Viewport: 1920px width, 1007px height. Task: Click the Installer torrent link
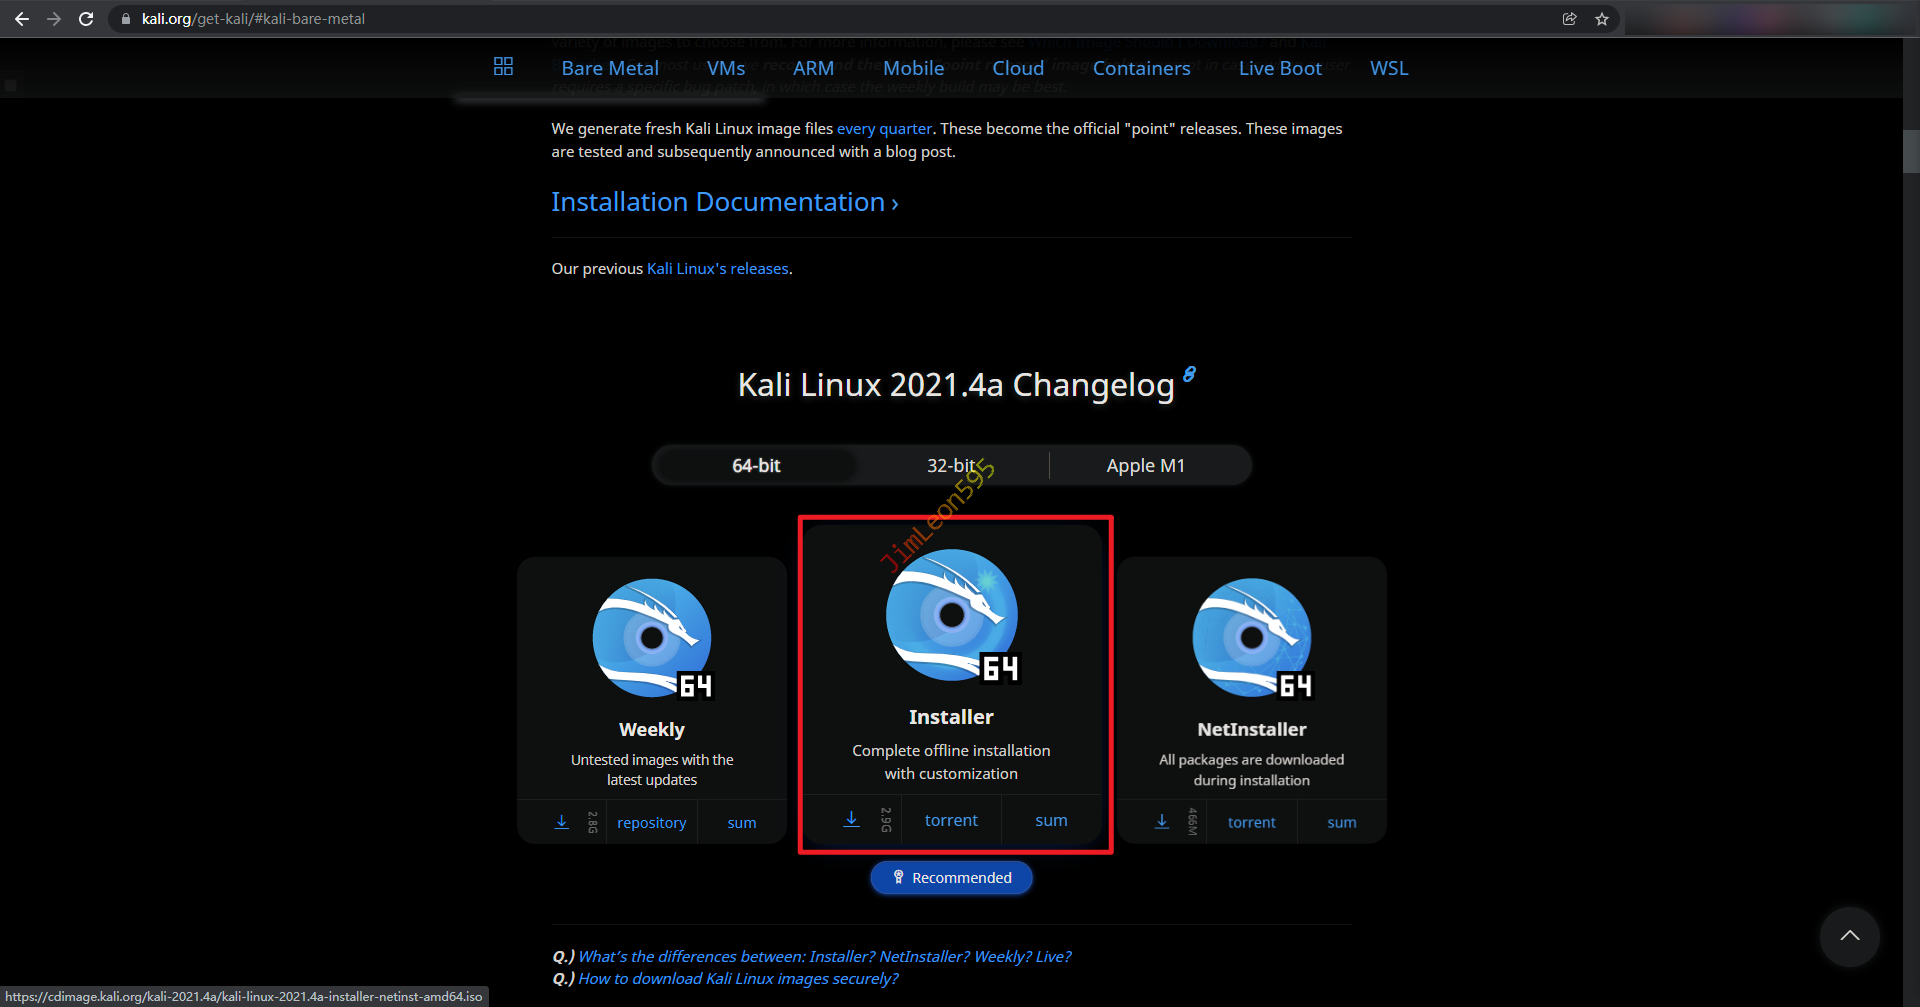951,820
